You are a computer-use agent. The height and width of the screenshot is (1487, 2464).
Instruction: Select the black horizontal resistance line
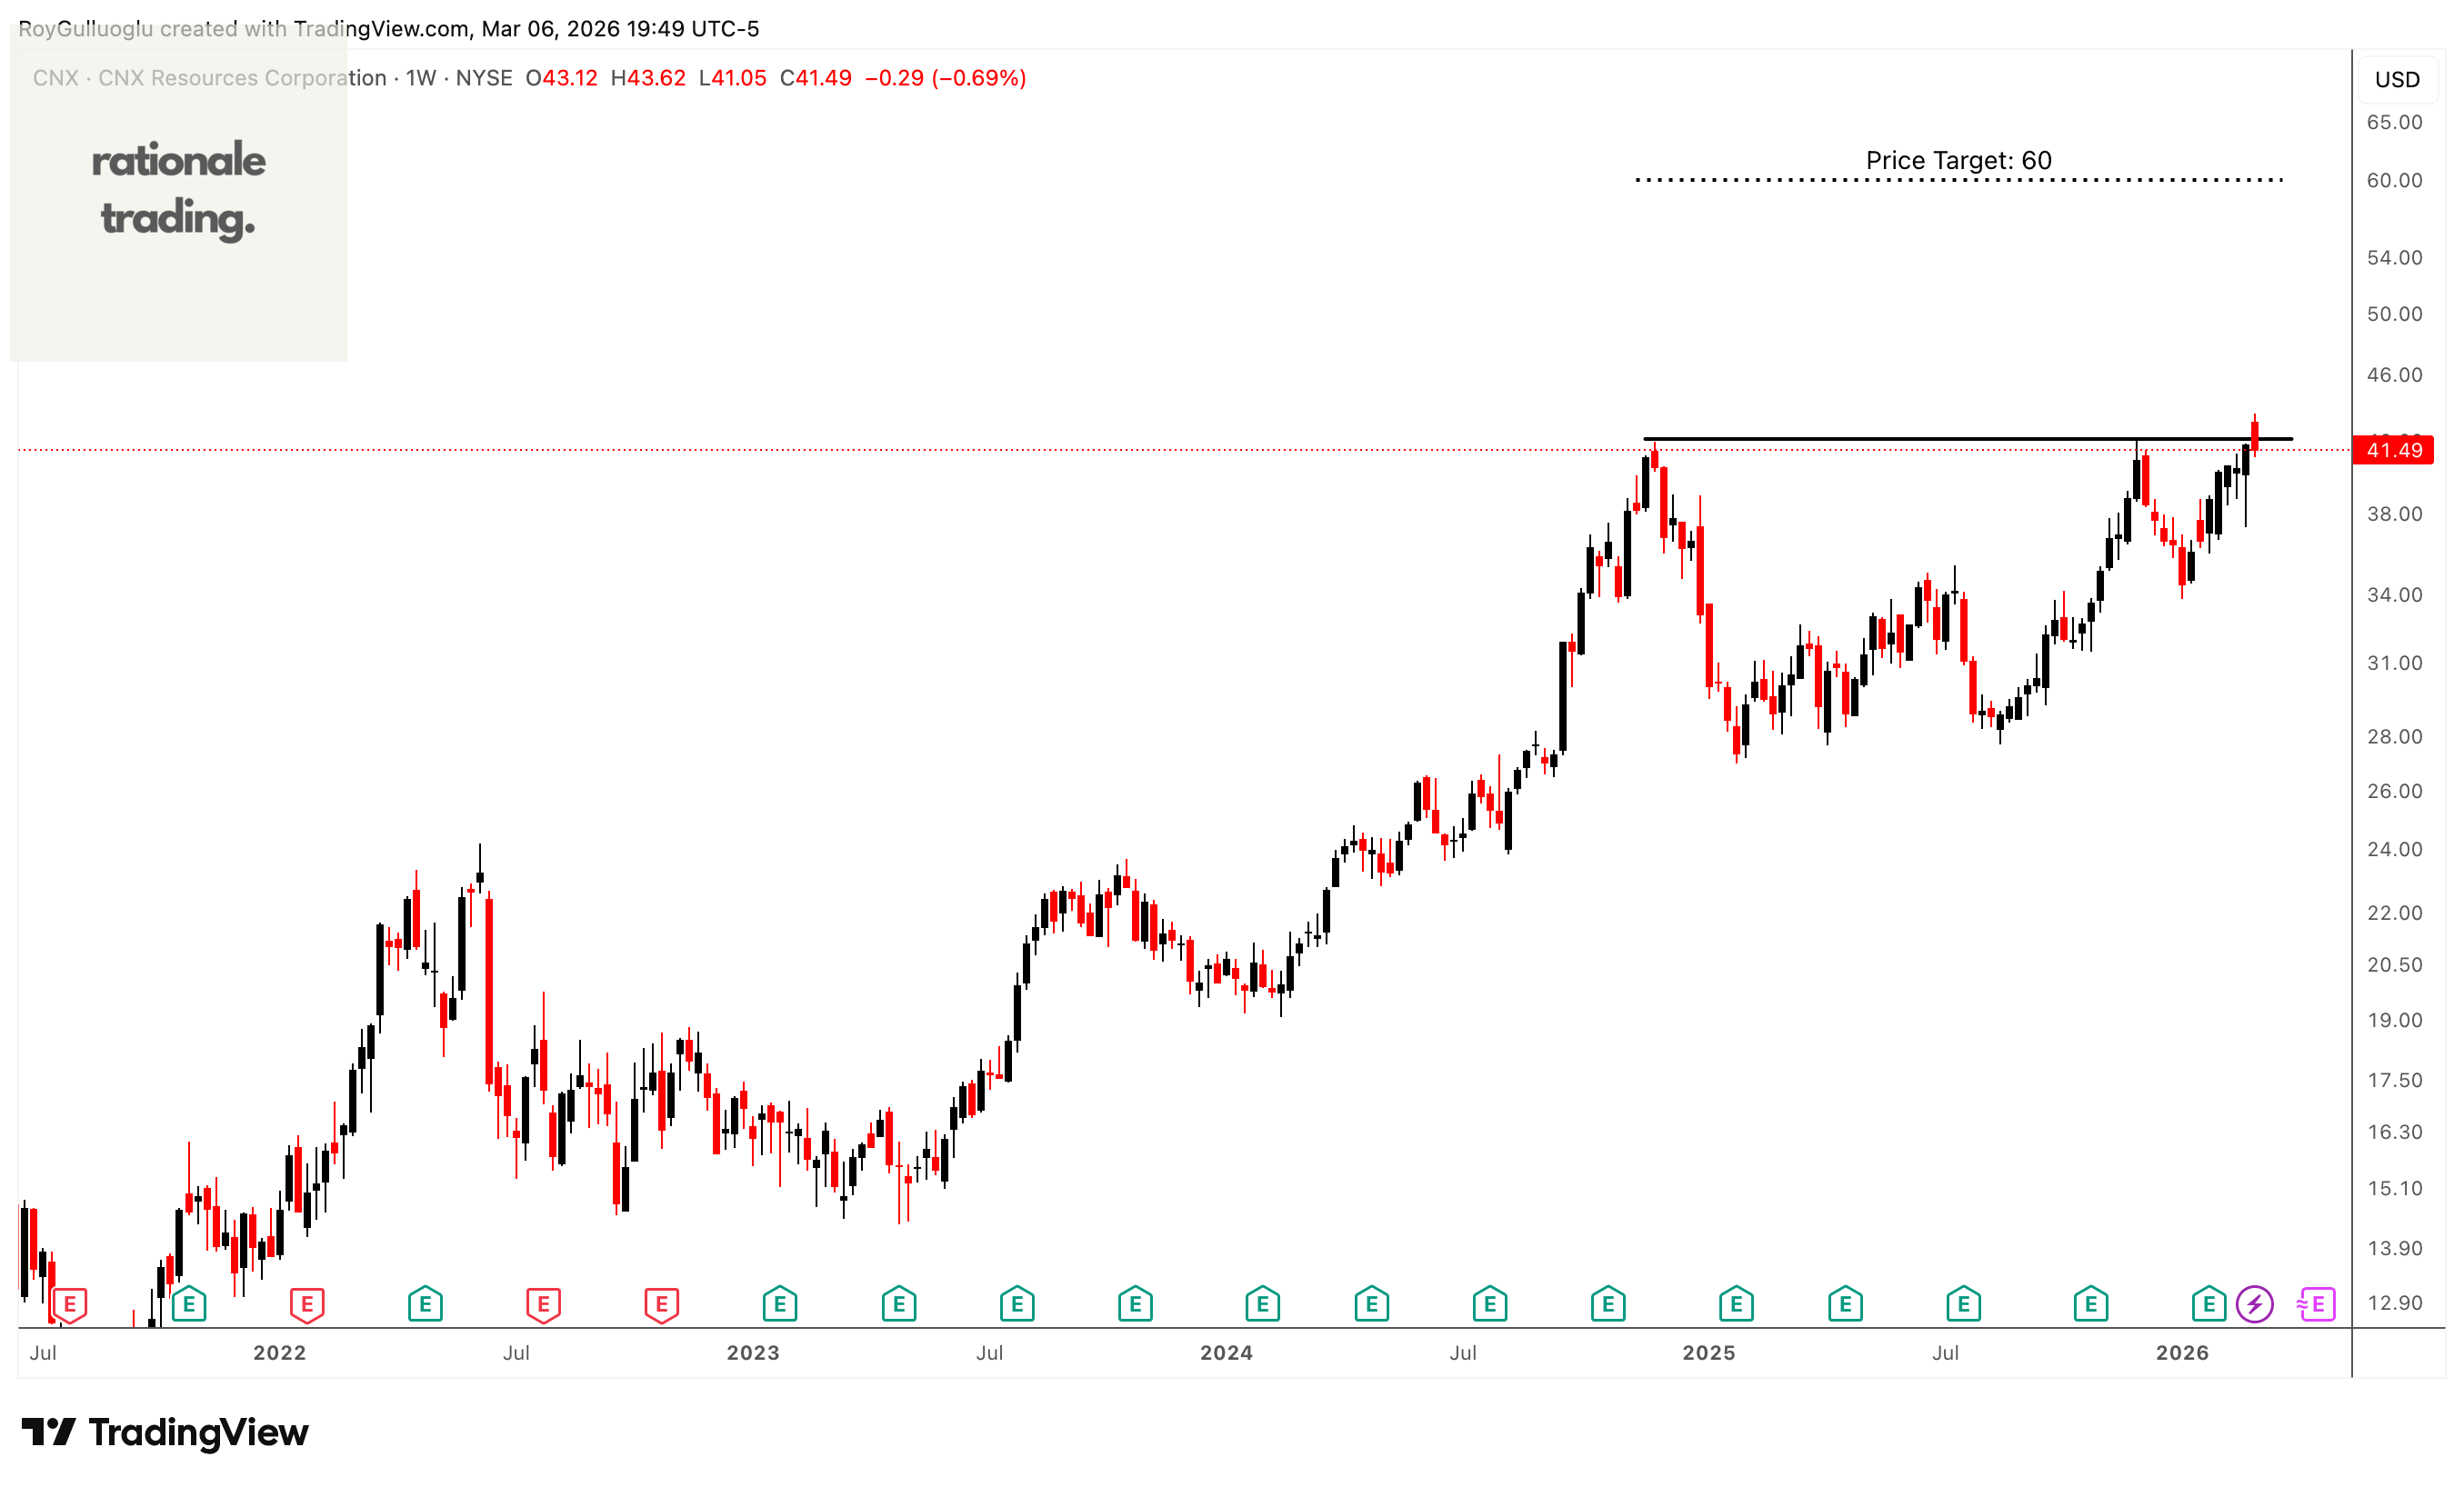click(x=1900, y=439)
